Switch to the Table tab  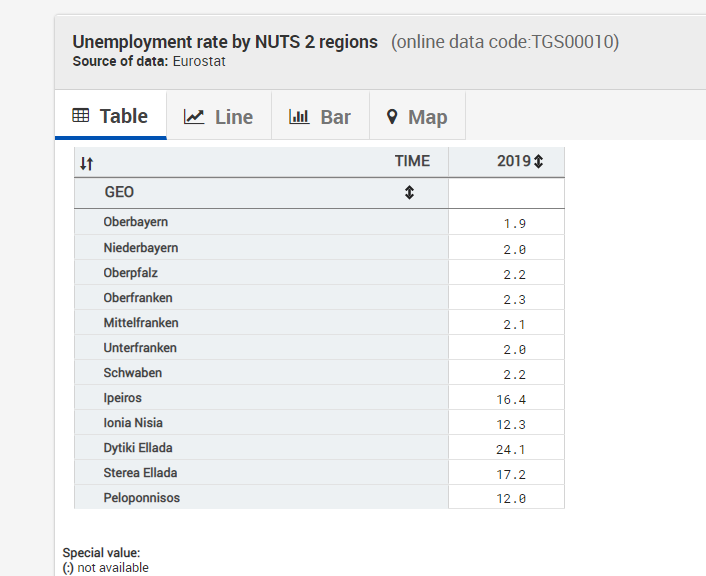click(x=111, y=116)
